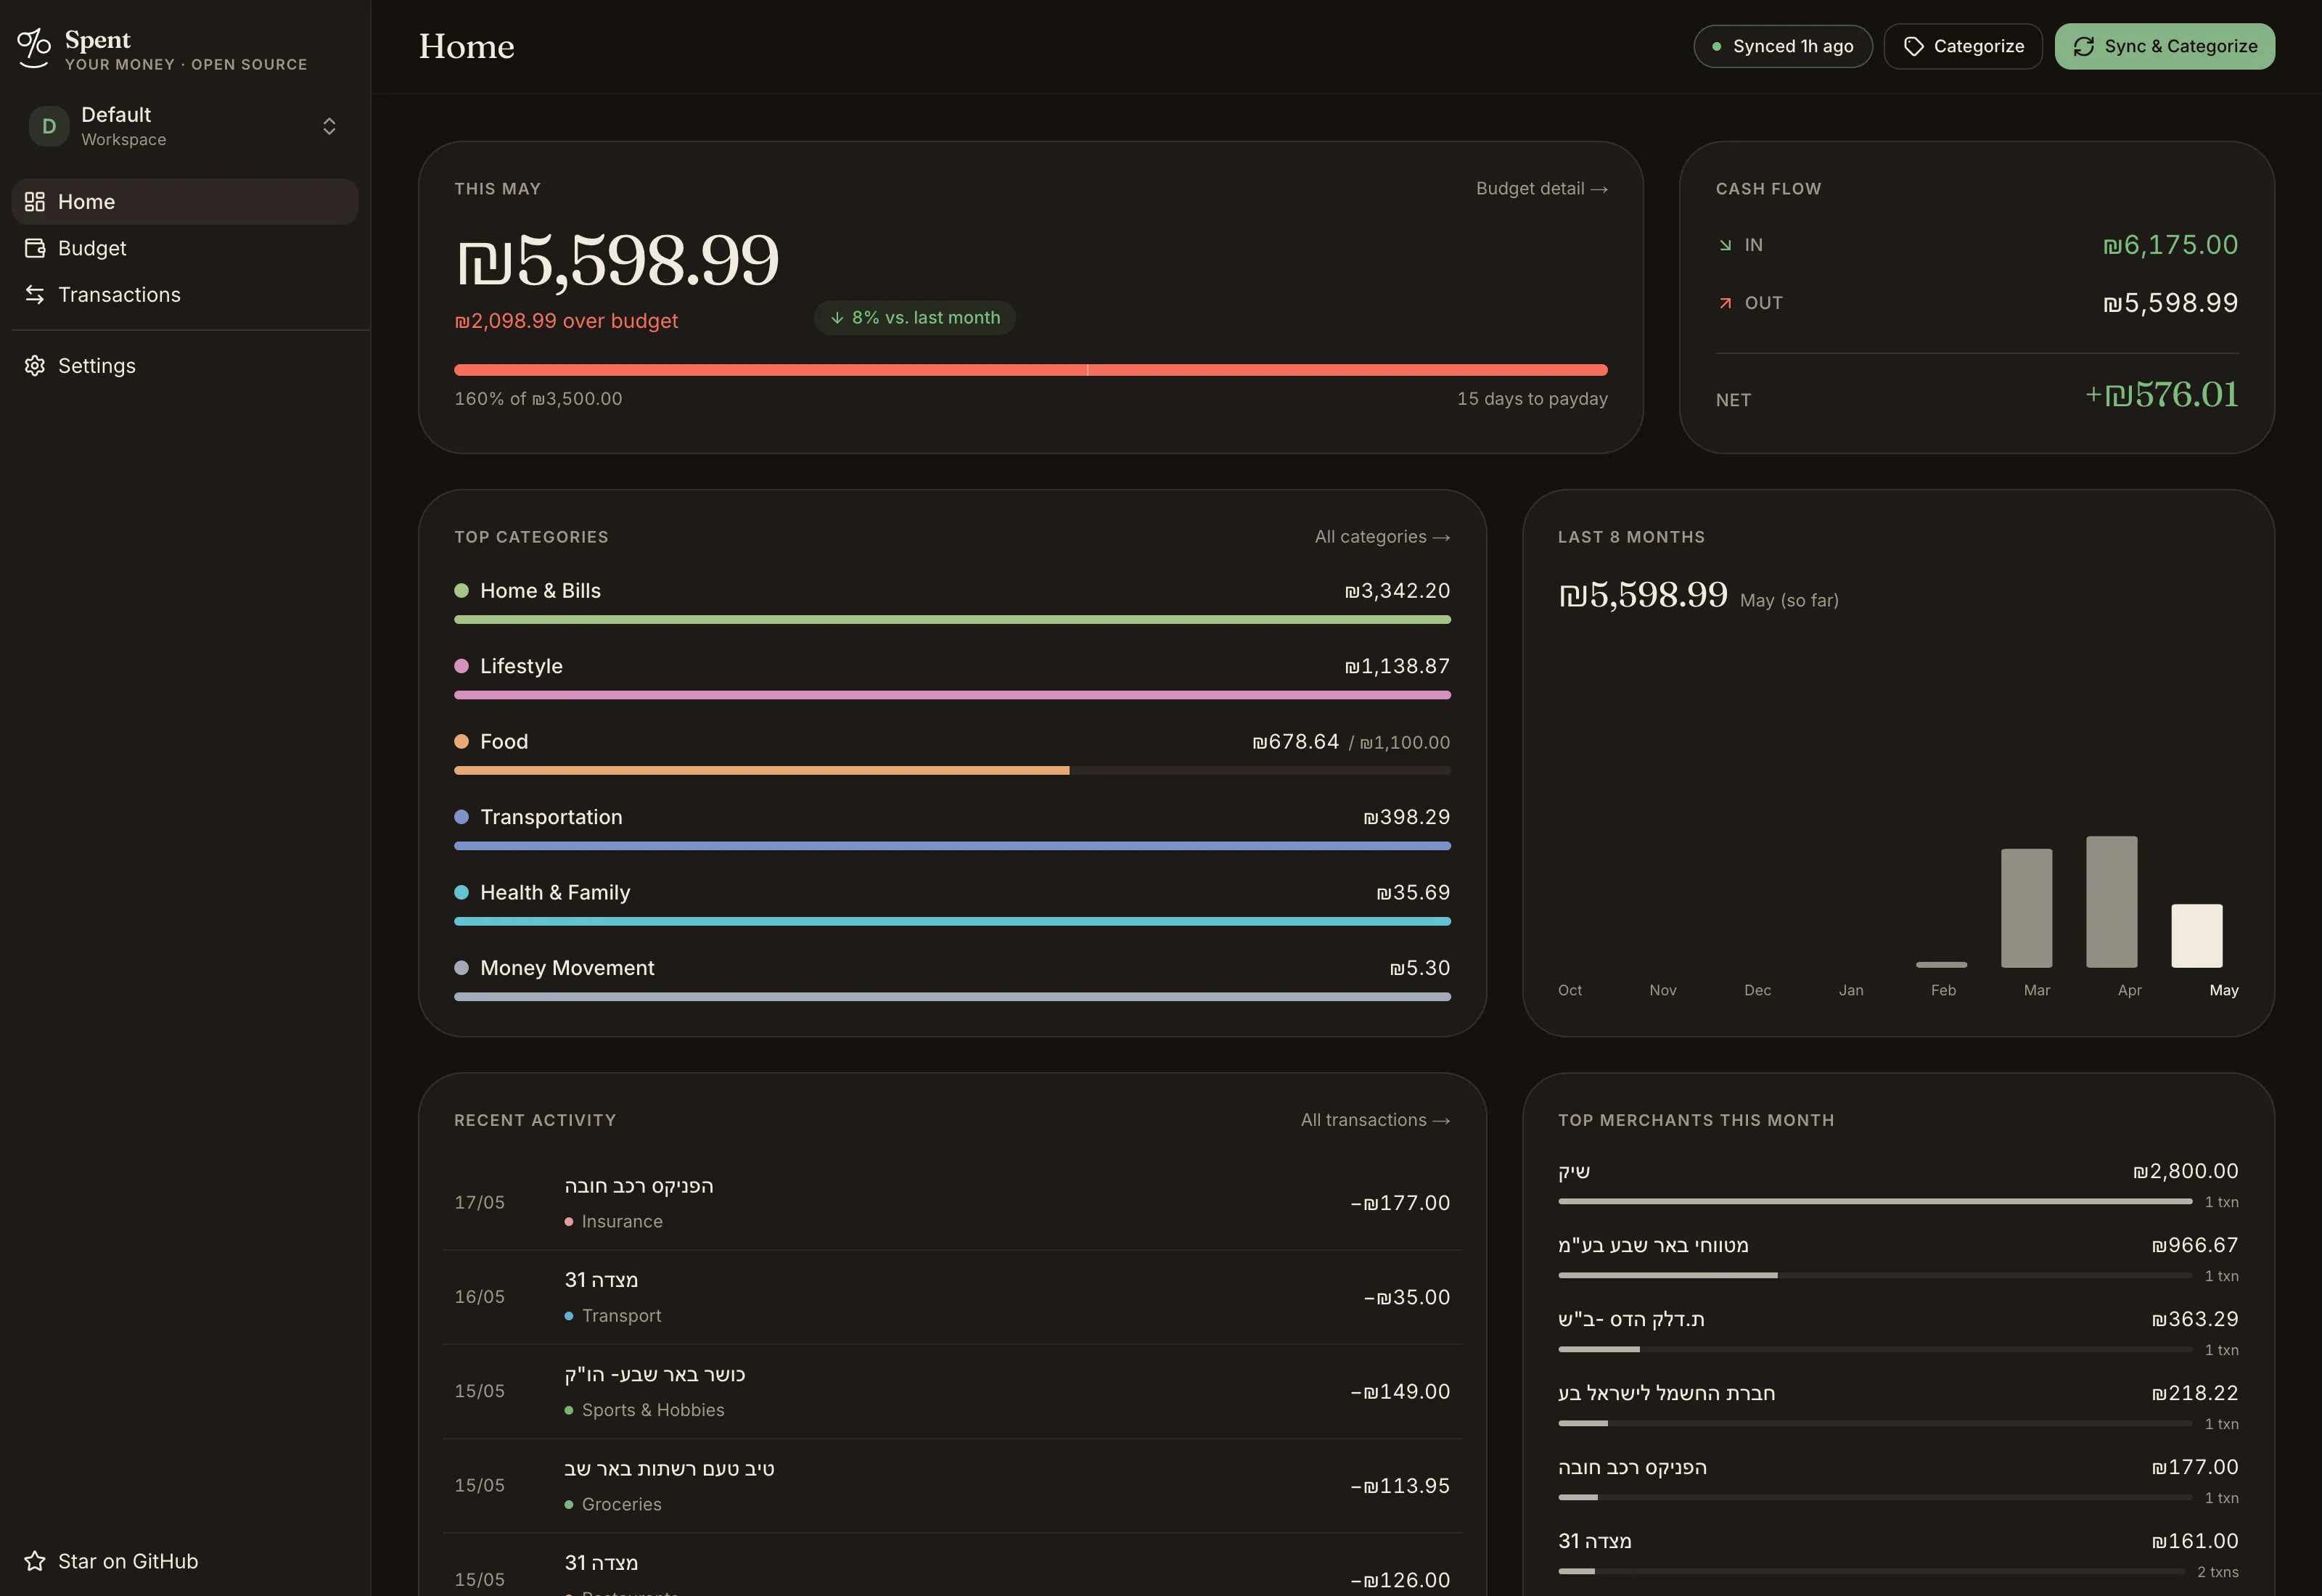Click the May bar in the chart
The width and height of the screenshot is (2322, 1596).
pos(2197,936)
